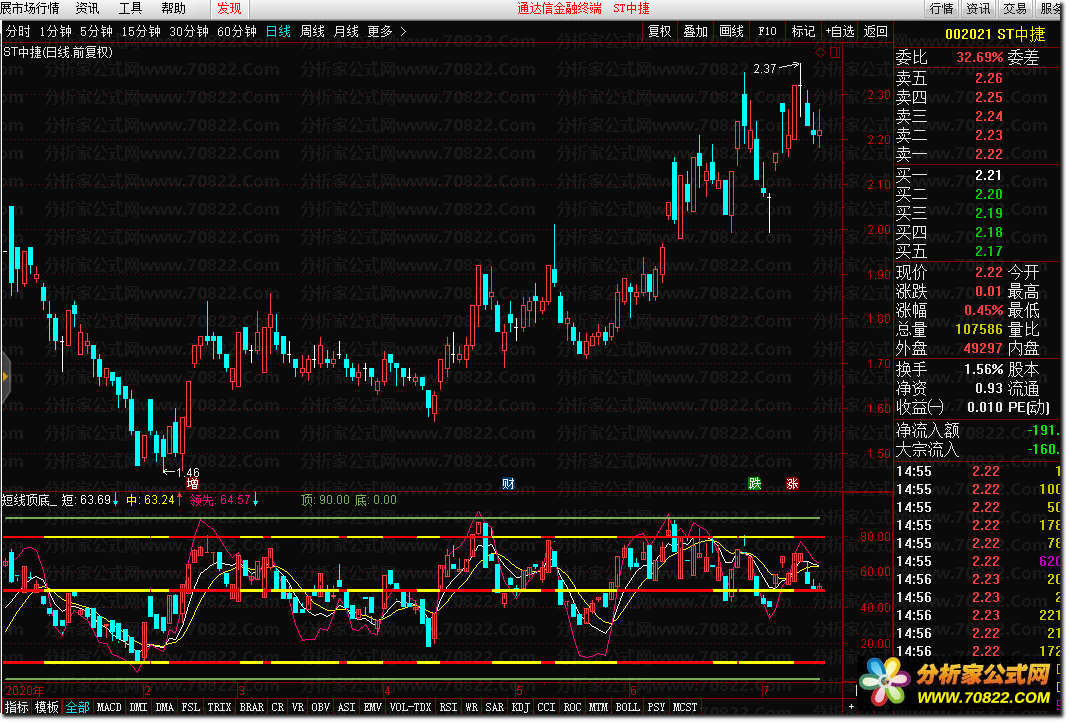Image resolution: width=1069 pixels, height=722 pixels.
Task: Select the PSY indicator
Action: pos(657,707)
